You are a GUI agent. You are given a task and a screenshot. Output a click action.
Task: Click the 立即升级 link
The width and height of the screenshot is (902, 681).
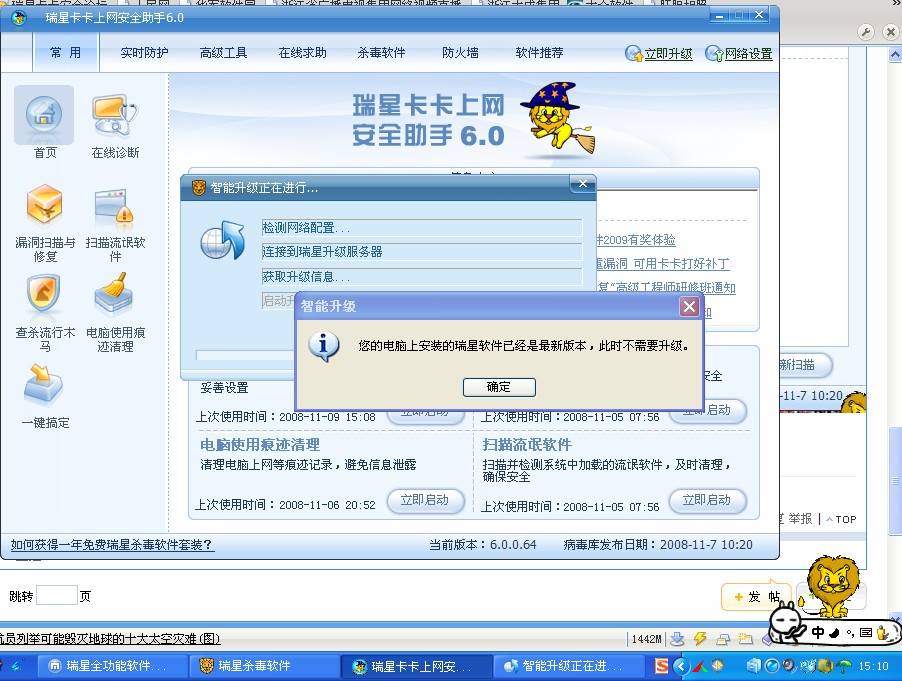(668, 54)
